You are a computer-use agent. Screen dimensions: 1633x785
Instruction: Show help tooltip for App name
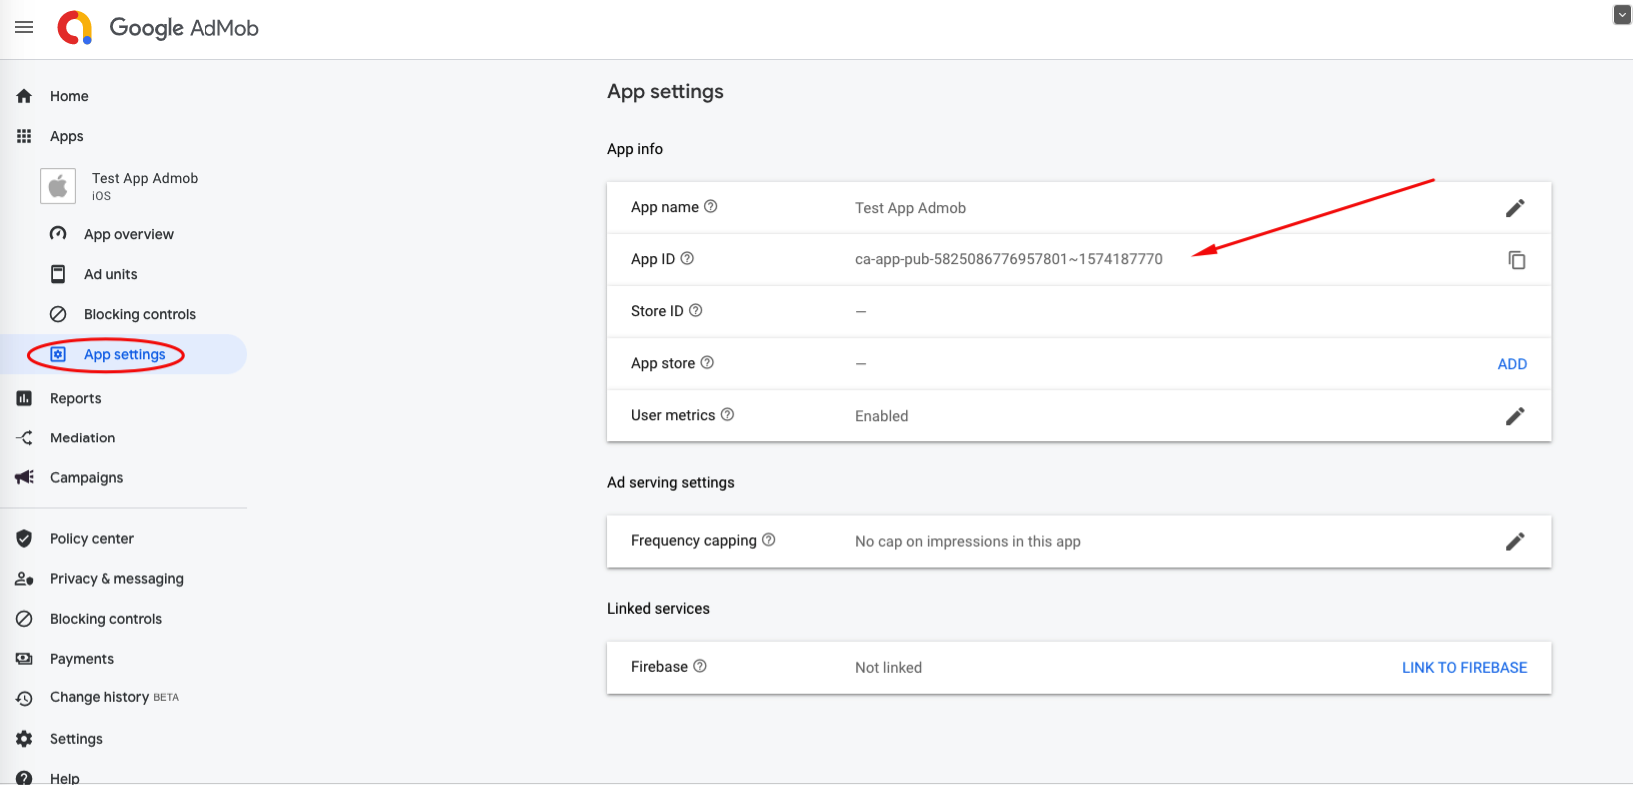pyautogui.click(x=711, y=207)
